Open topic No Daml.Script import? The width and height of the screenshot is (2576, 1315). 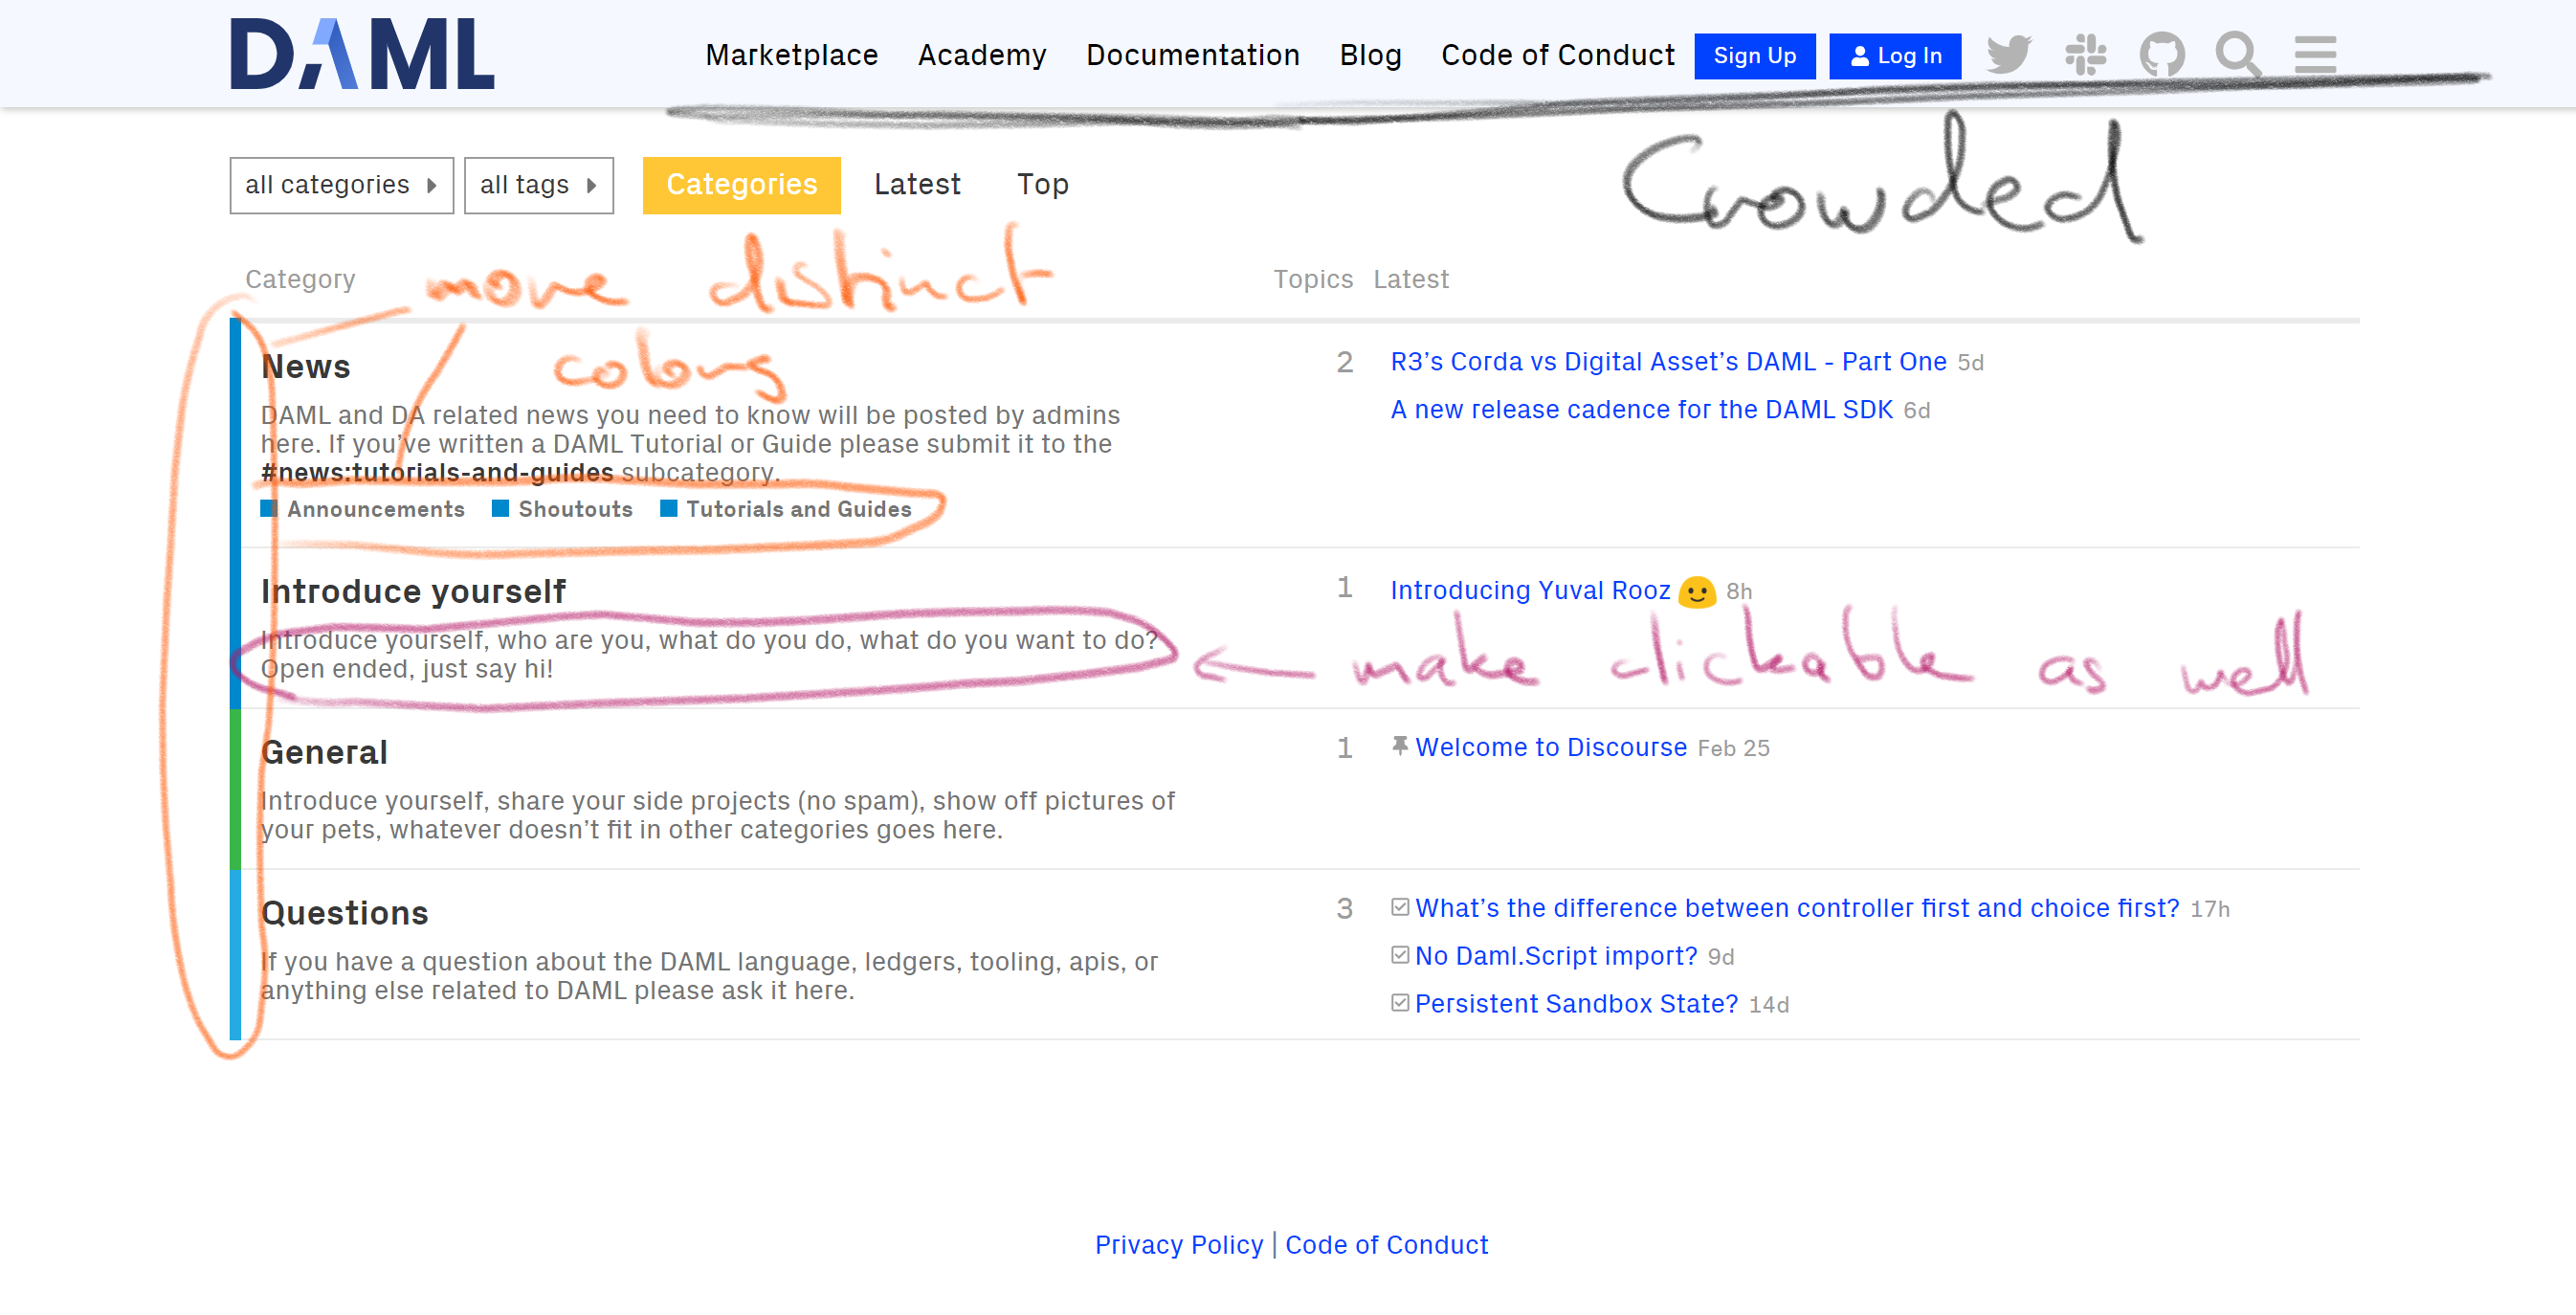click(x=1557, y=956)
